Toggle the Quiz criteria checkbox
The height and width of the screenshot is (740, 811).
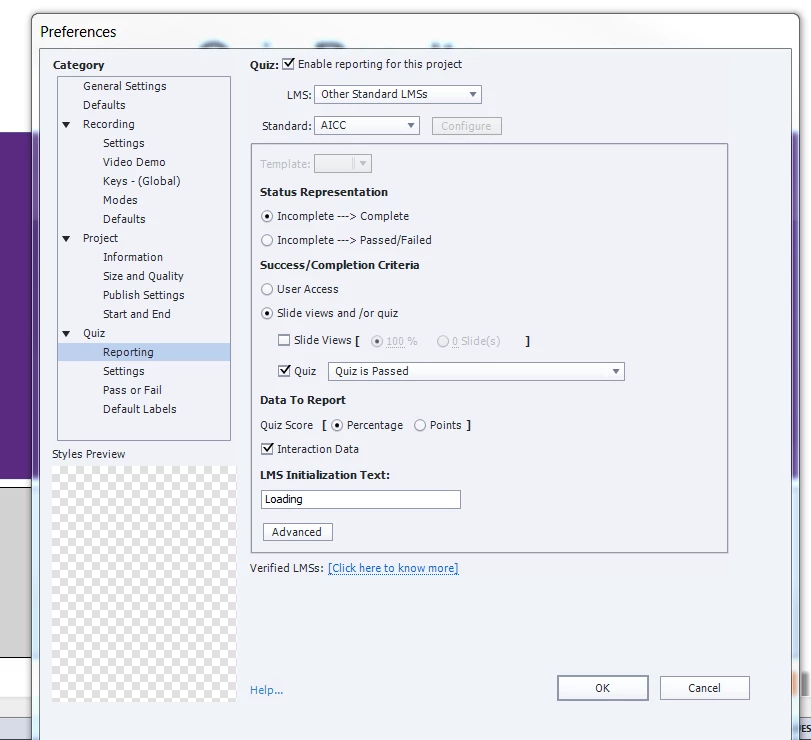(x=284, y=371)
